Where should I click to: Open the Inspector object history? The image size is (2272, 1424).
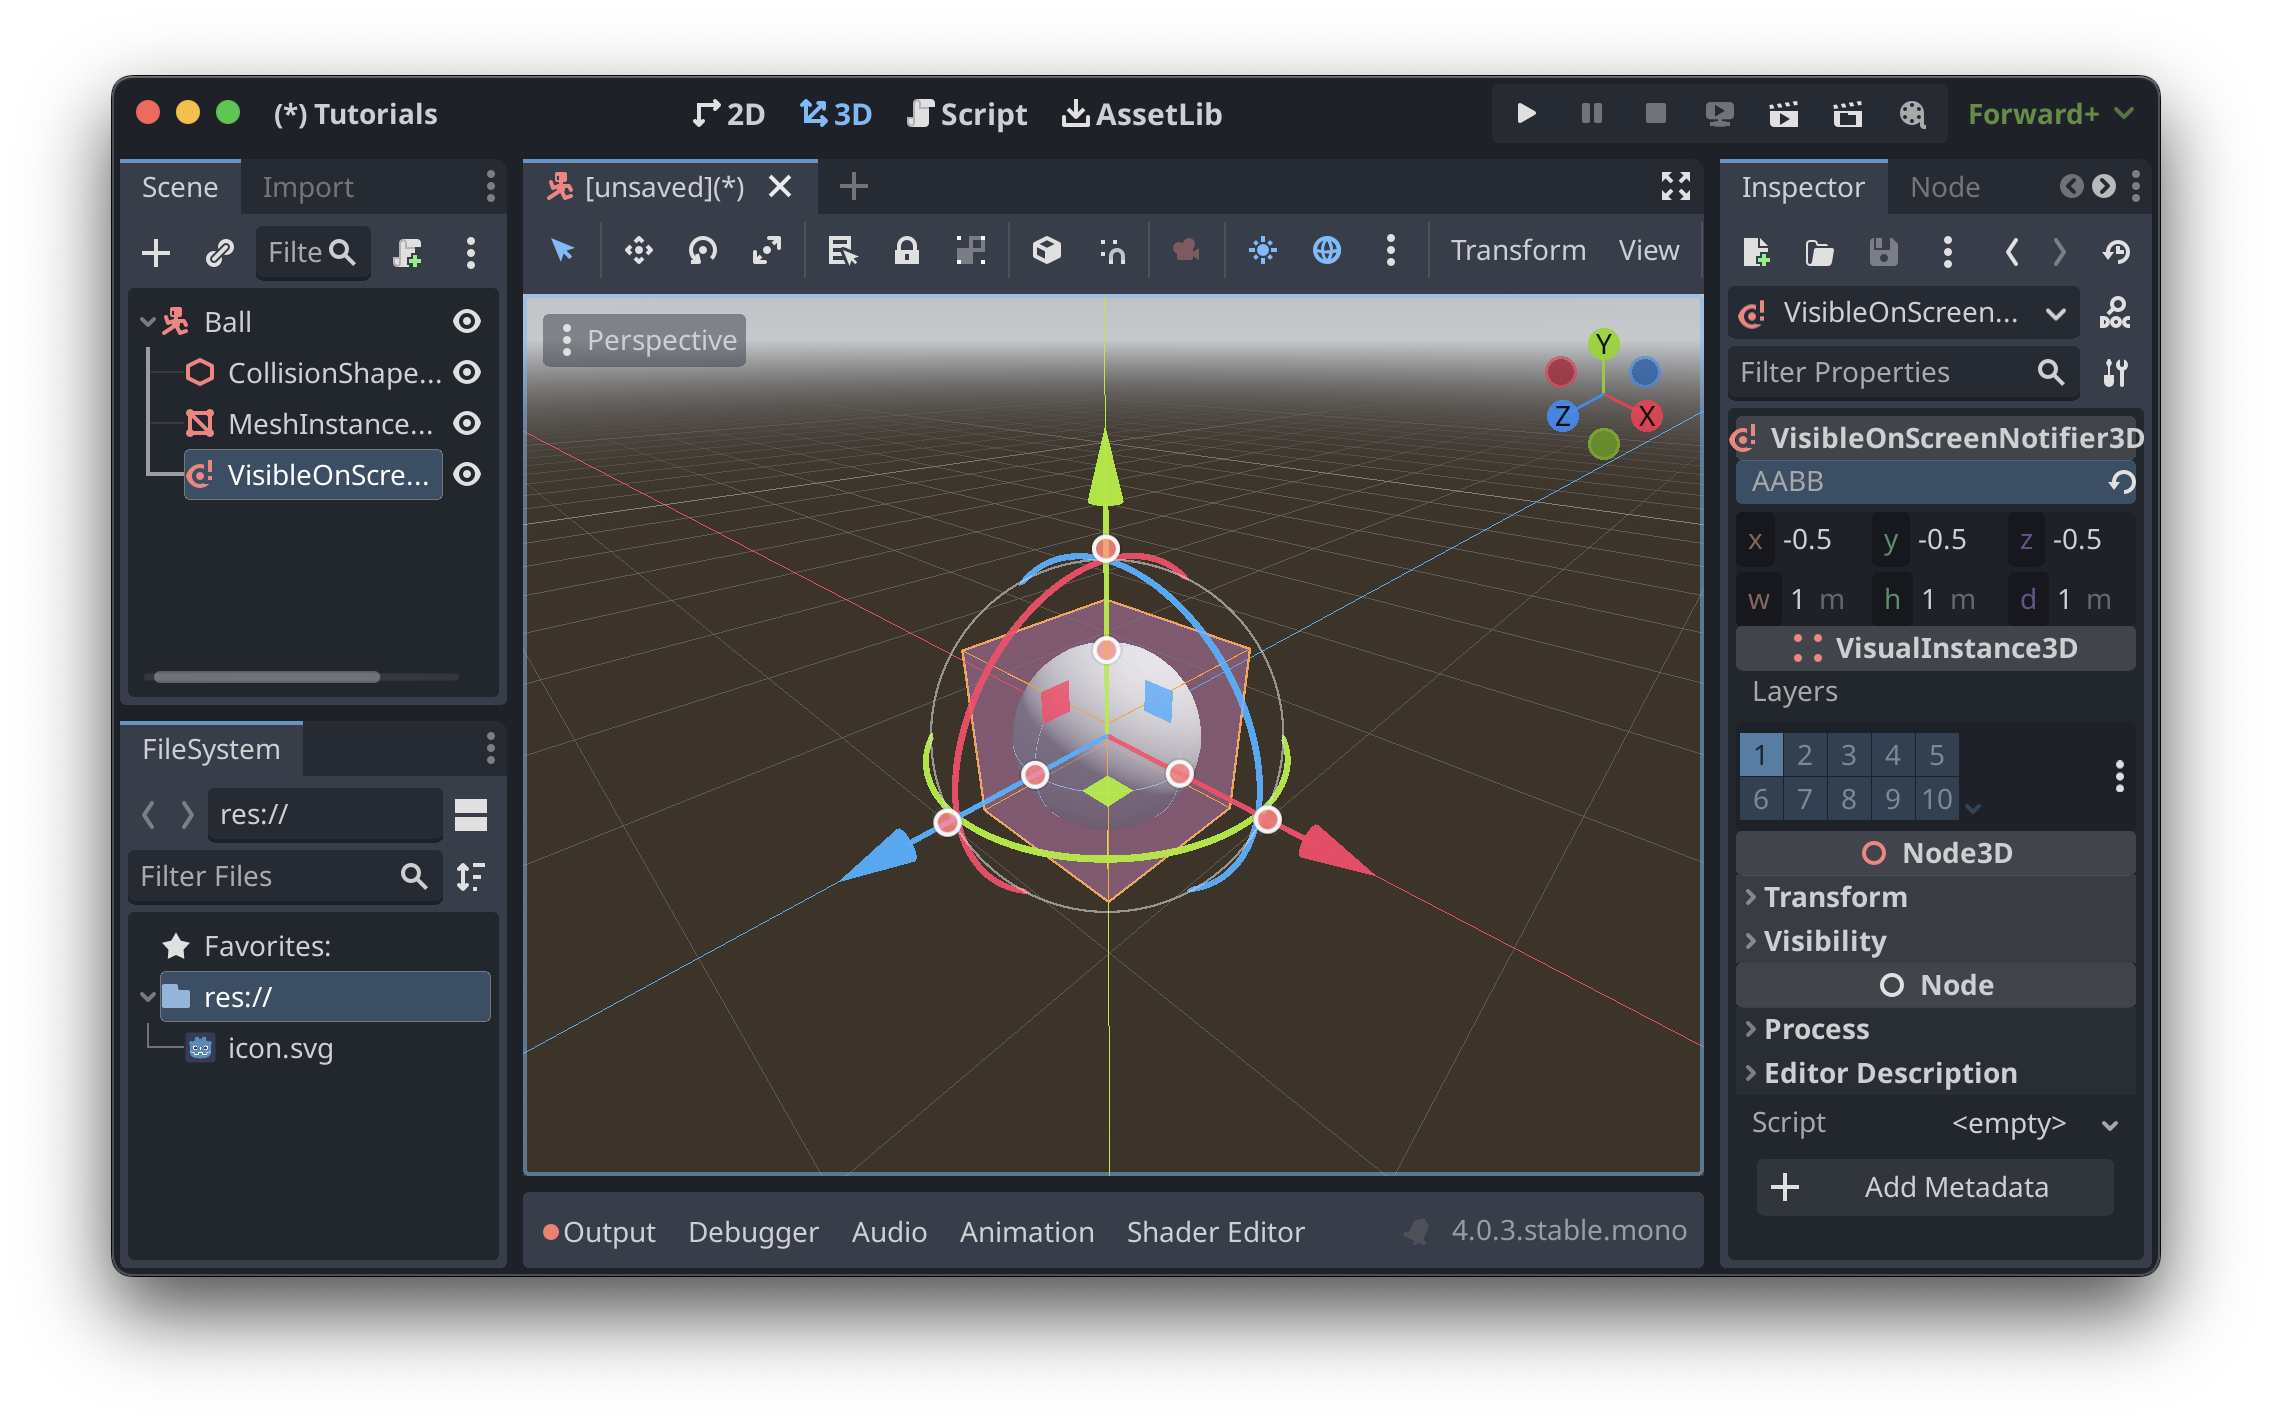click(x=2116, y=252)
